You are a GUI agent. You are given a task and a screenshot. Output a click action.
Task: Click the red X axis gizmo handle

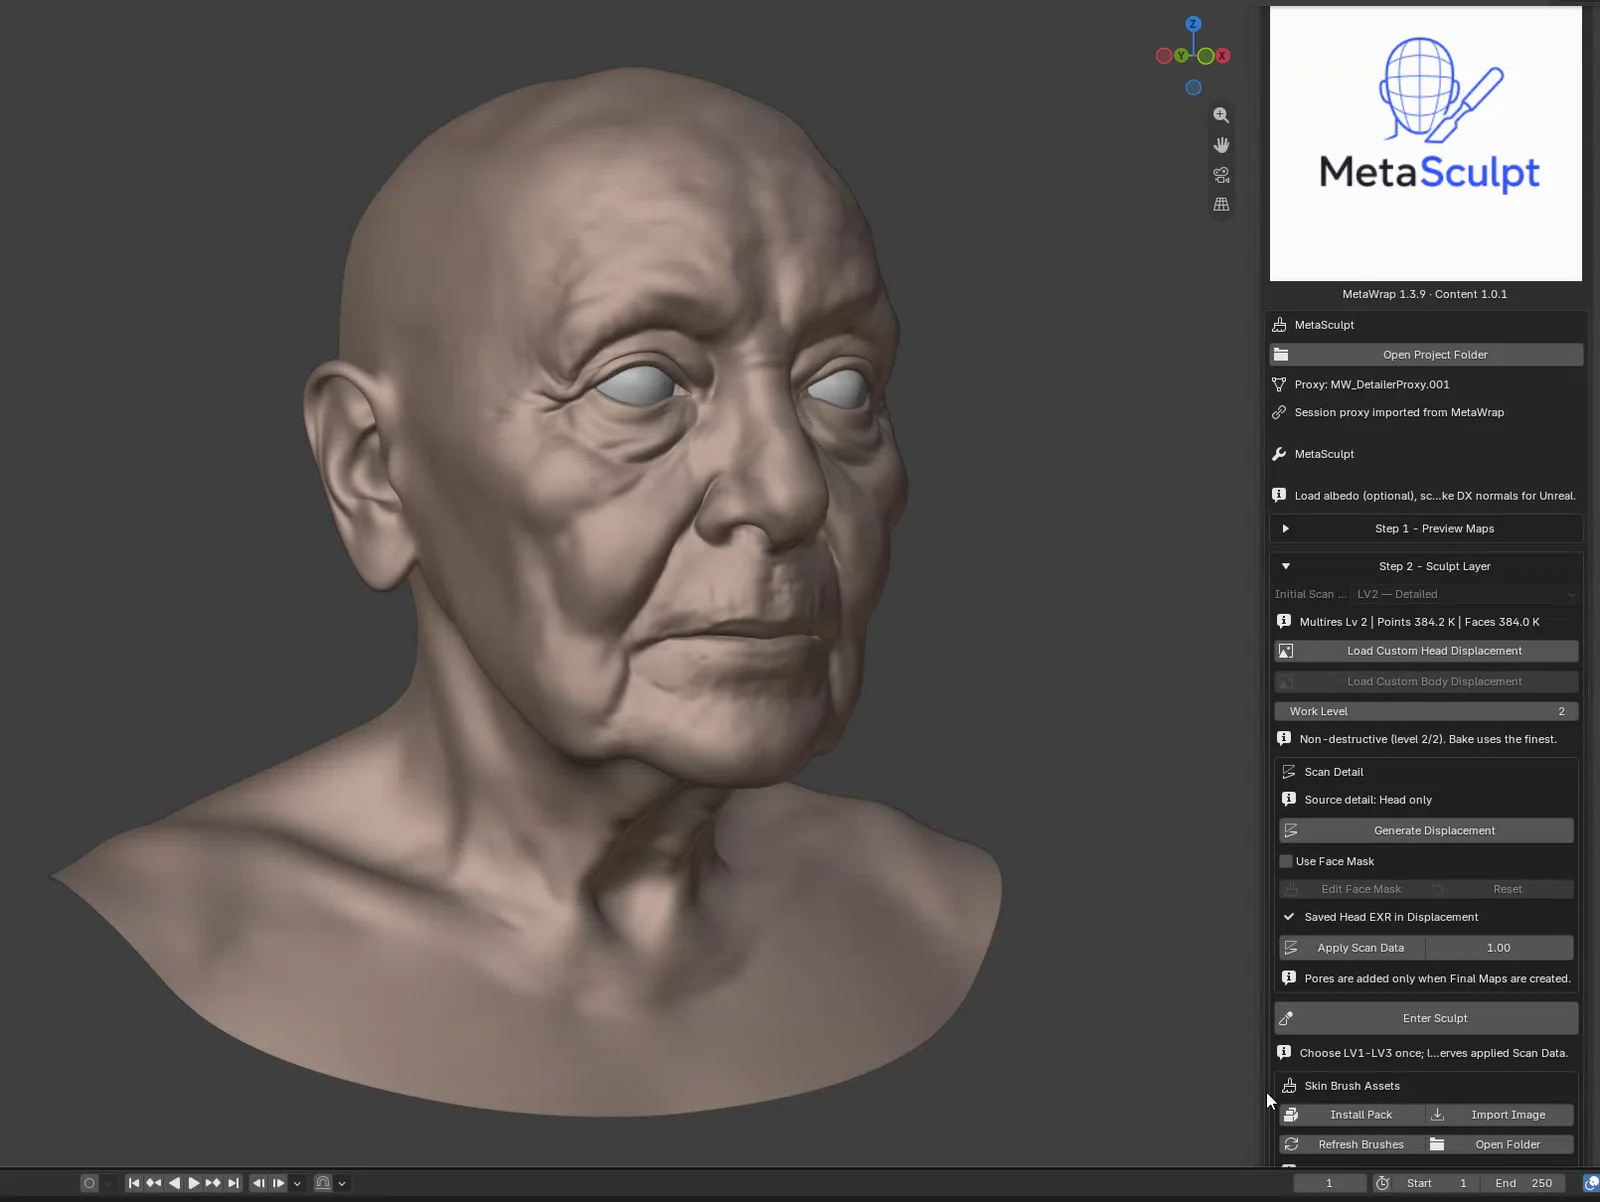pyautogui.click(x=1222, y=56)
